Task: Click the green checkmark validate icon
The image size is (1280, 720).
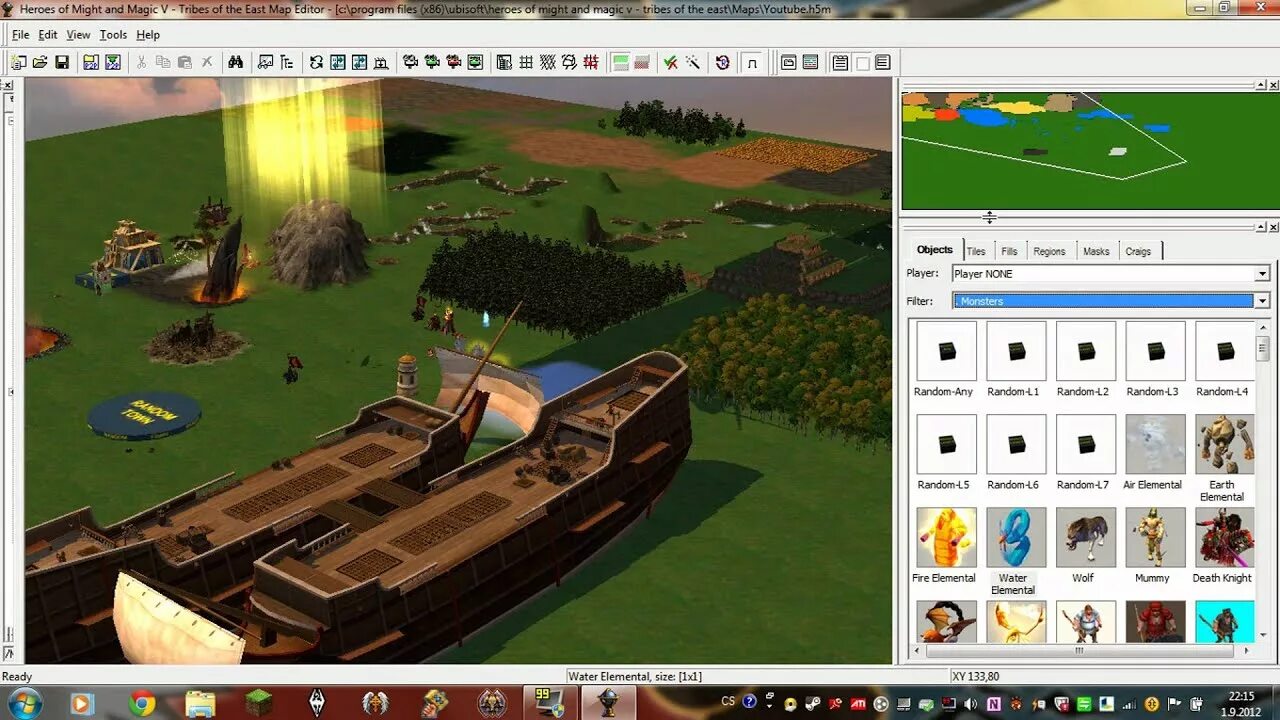Action: coord(670,62)
